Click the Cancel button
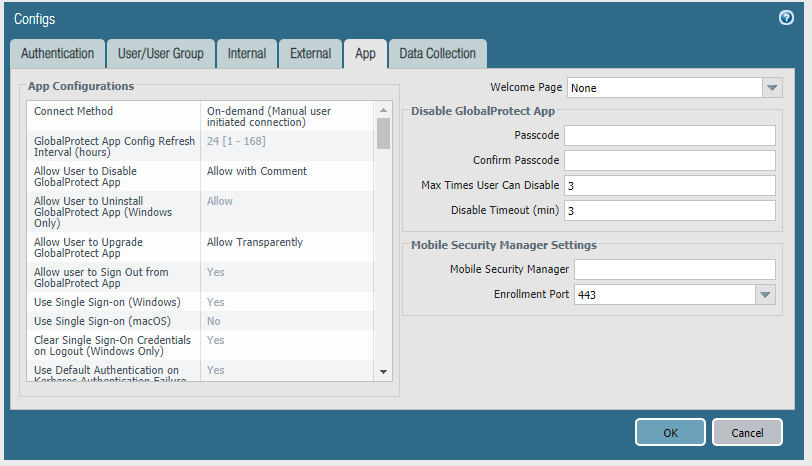The image size is (812, 466). coord(747,432)
